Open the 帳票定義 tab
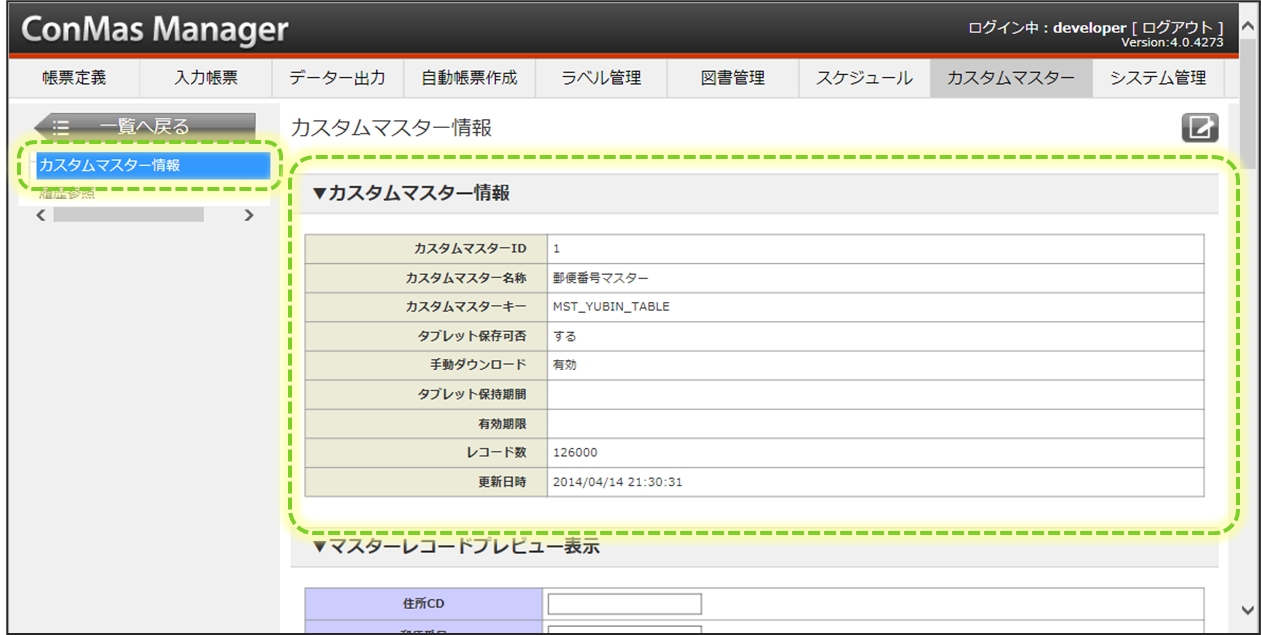1261x635 pixels. pos(74,78)
